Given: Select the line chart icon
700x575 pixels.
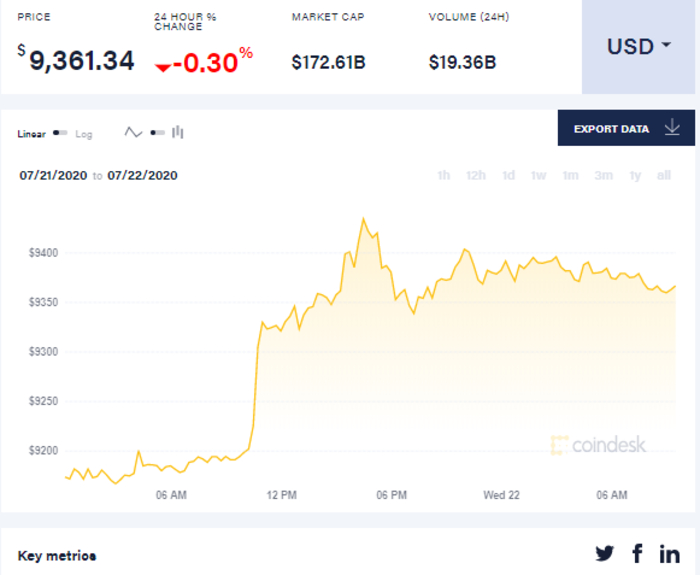Looking at the screenshot, I should pyautogui.click(x=133, y=132).
